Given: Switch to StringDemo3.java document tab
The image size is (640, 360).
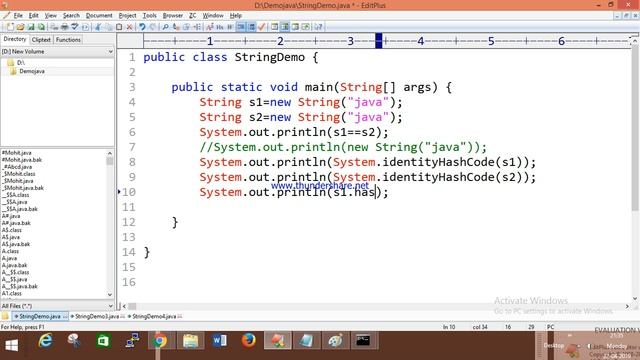Looking at the screenshot, I should tap(97, 316).
